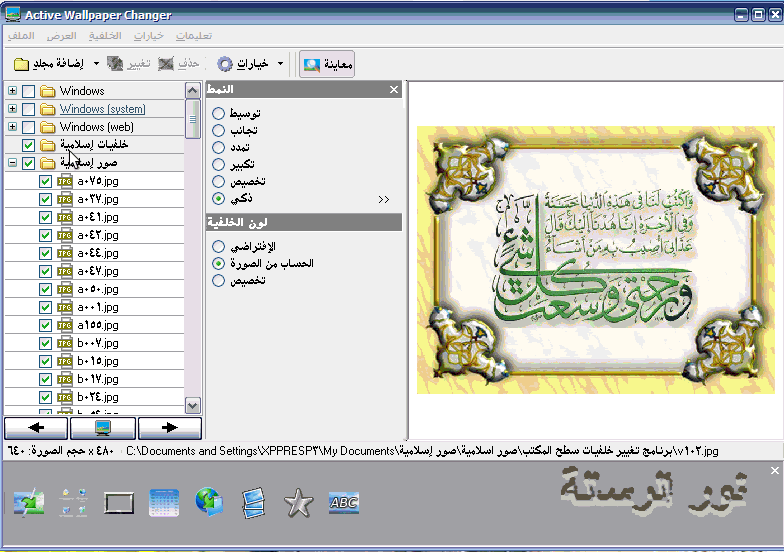Image resolution: width=784 pixels, height=552 pixels.
Task: Click the JPG icon of a٠٤٢.jpg
Action: point(64,235)
